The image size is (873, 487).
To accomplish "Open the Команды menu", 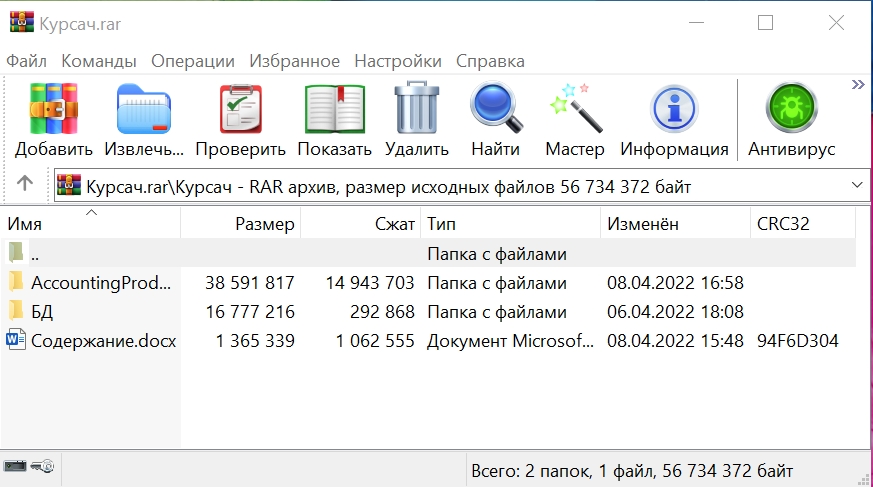I will (99, 60).
